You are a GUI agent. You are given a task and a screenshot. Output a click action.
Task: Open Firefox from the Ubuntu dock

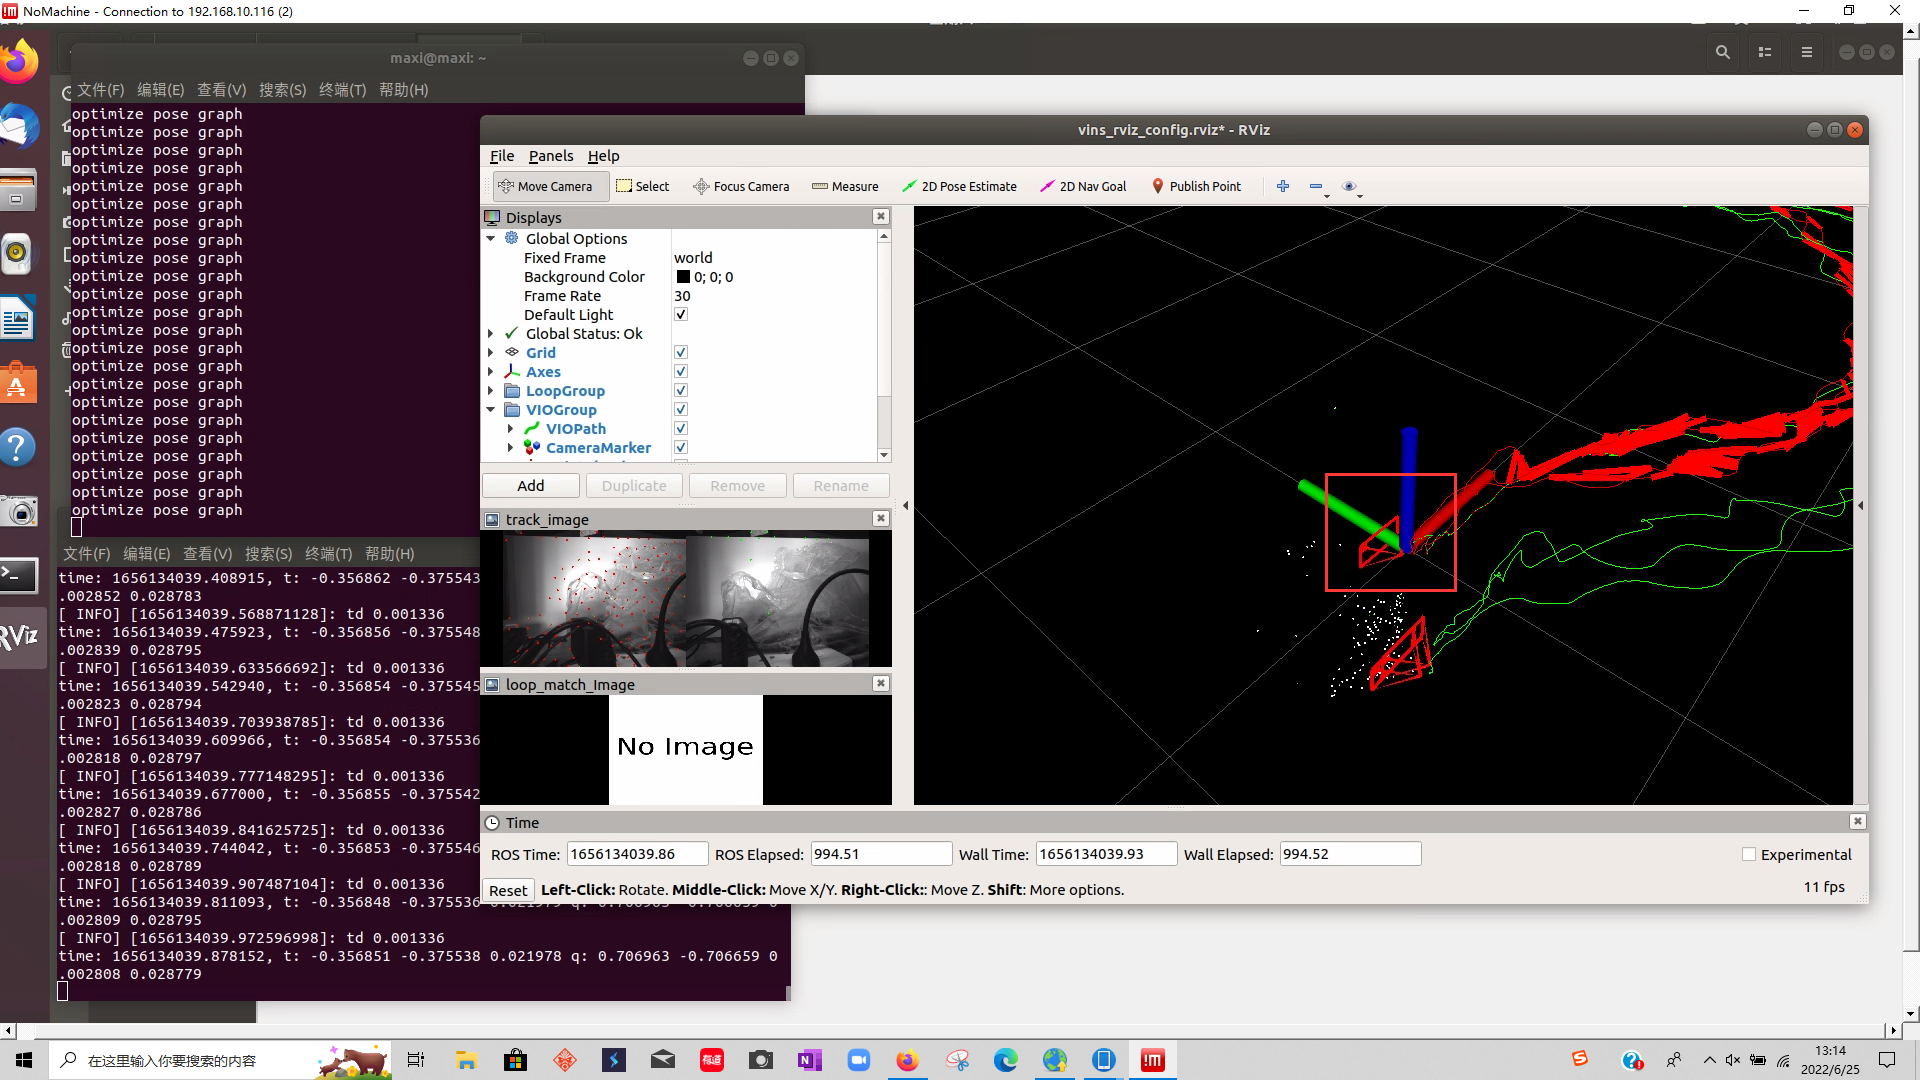(x=19, y=63)
